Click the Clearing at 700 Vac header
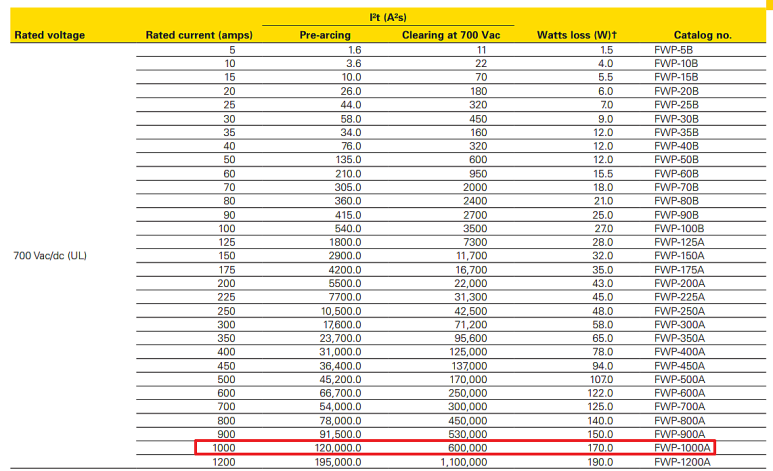 [451, 35]
